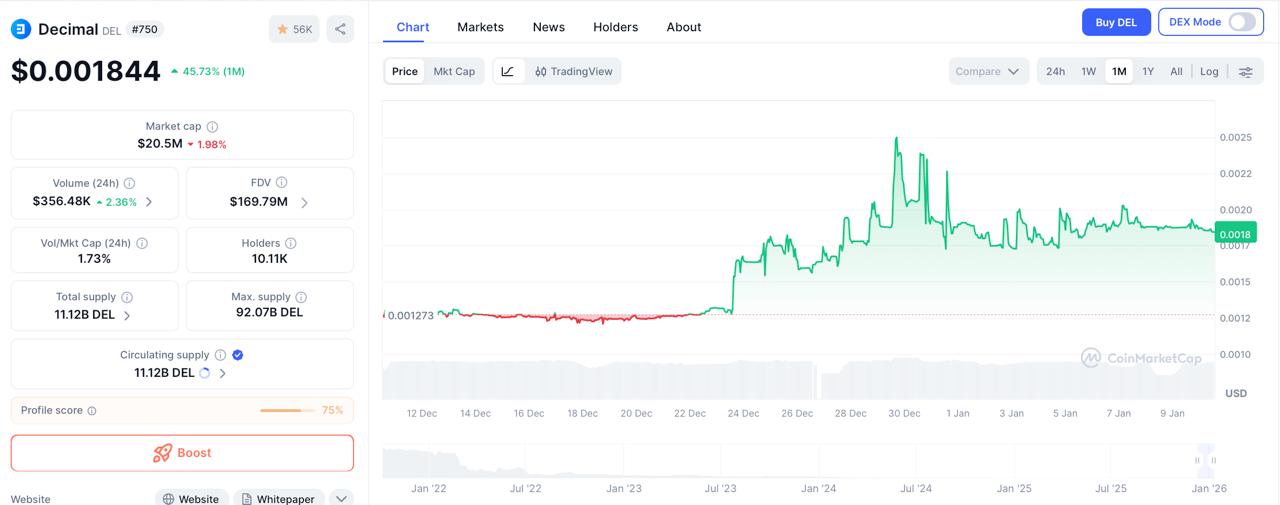The width and height of the screenshot is (1280, 505).
Task: Switch to the Markets tab
Action: [x=480, y=27]
